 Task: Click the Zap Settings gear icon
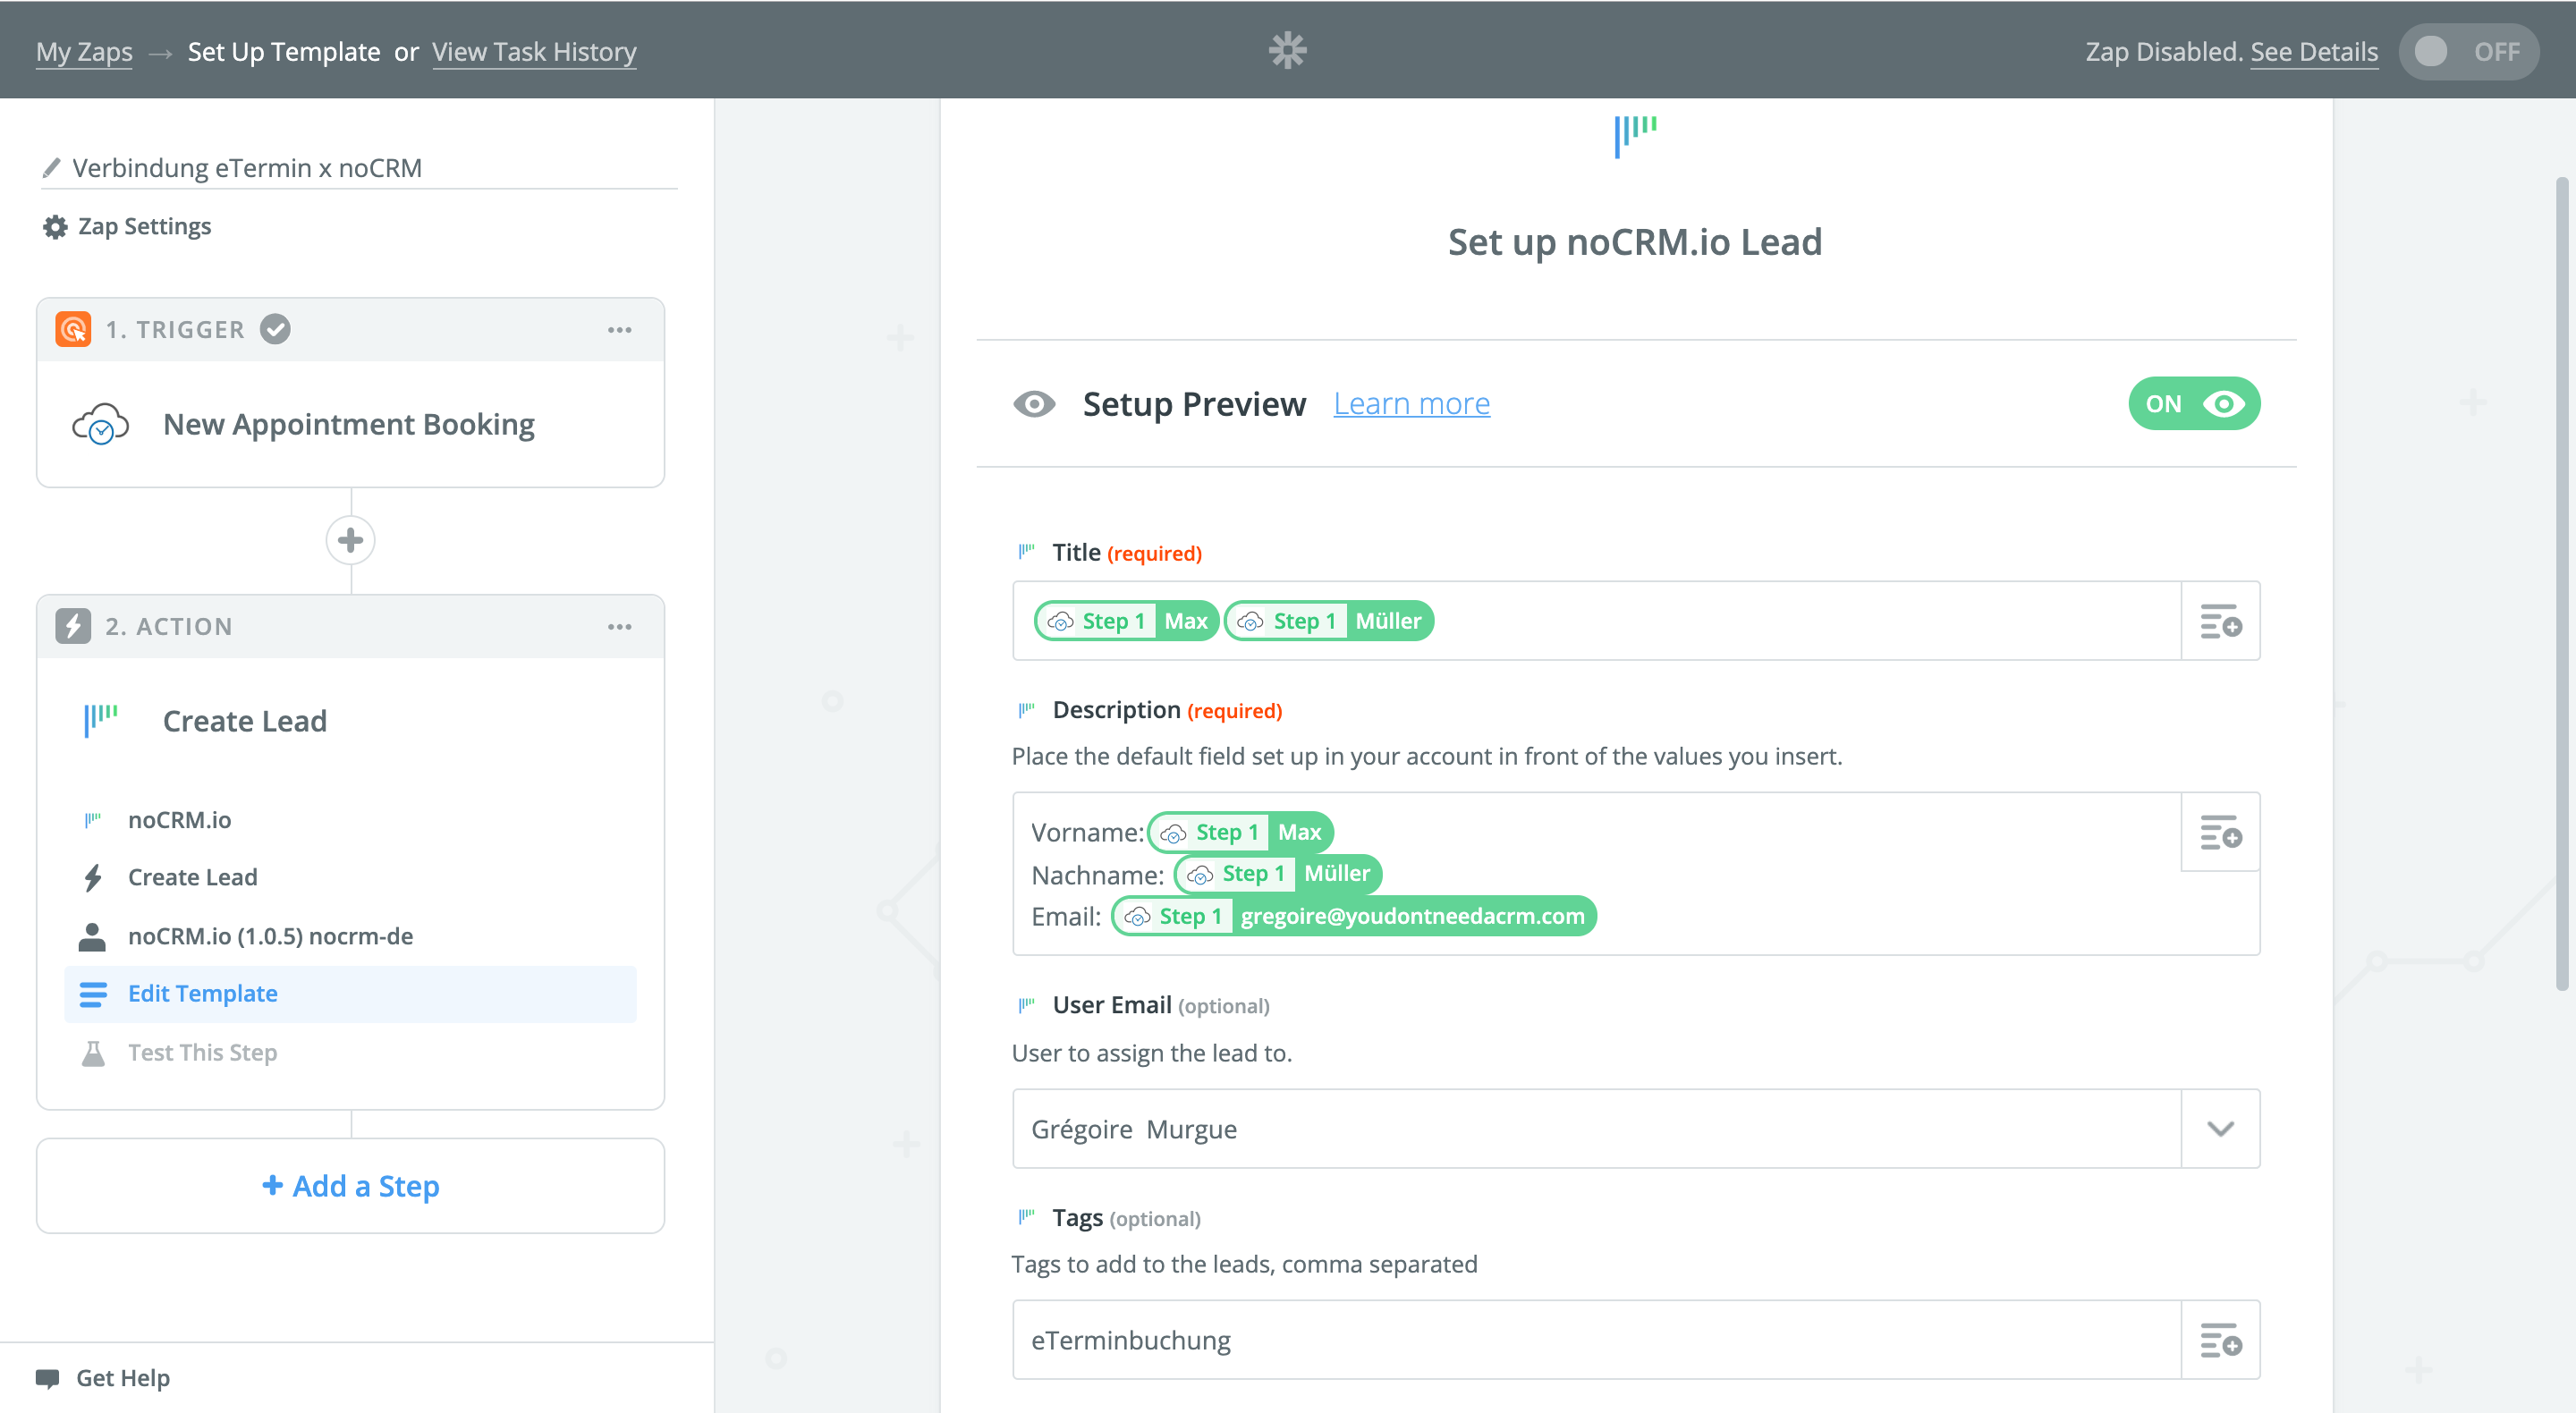(x=55, y=227)
